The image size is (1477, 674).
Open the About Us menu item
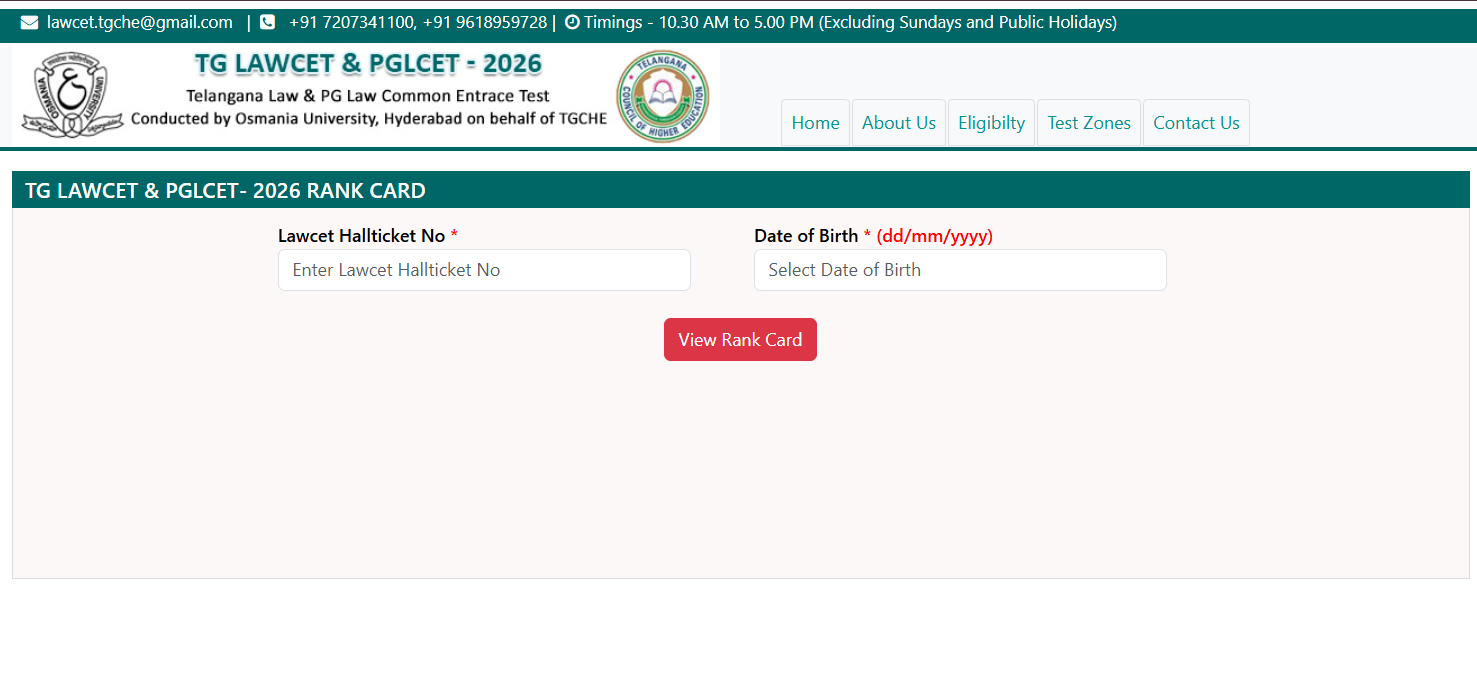click(x=899, y=123)
